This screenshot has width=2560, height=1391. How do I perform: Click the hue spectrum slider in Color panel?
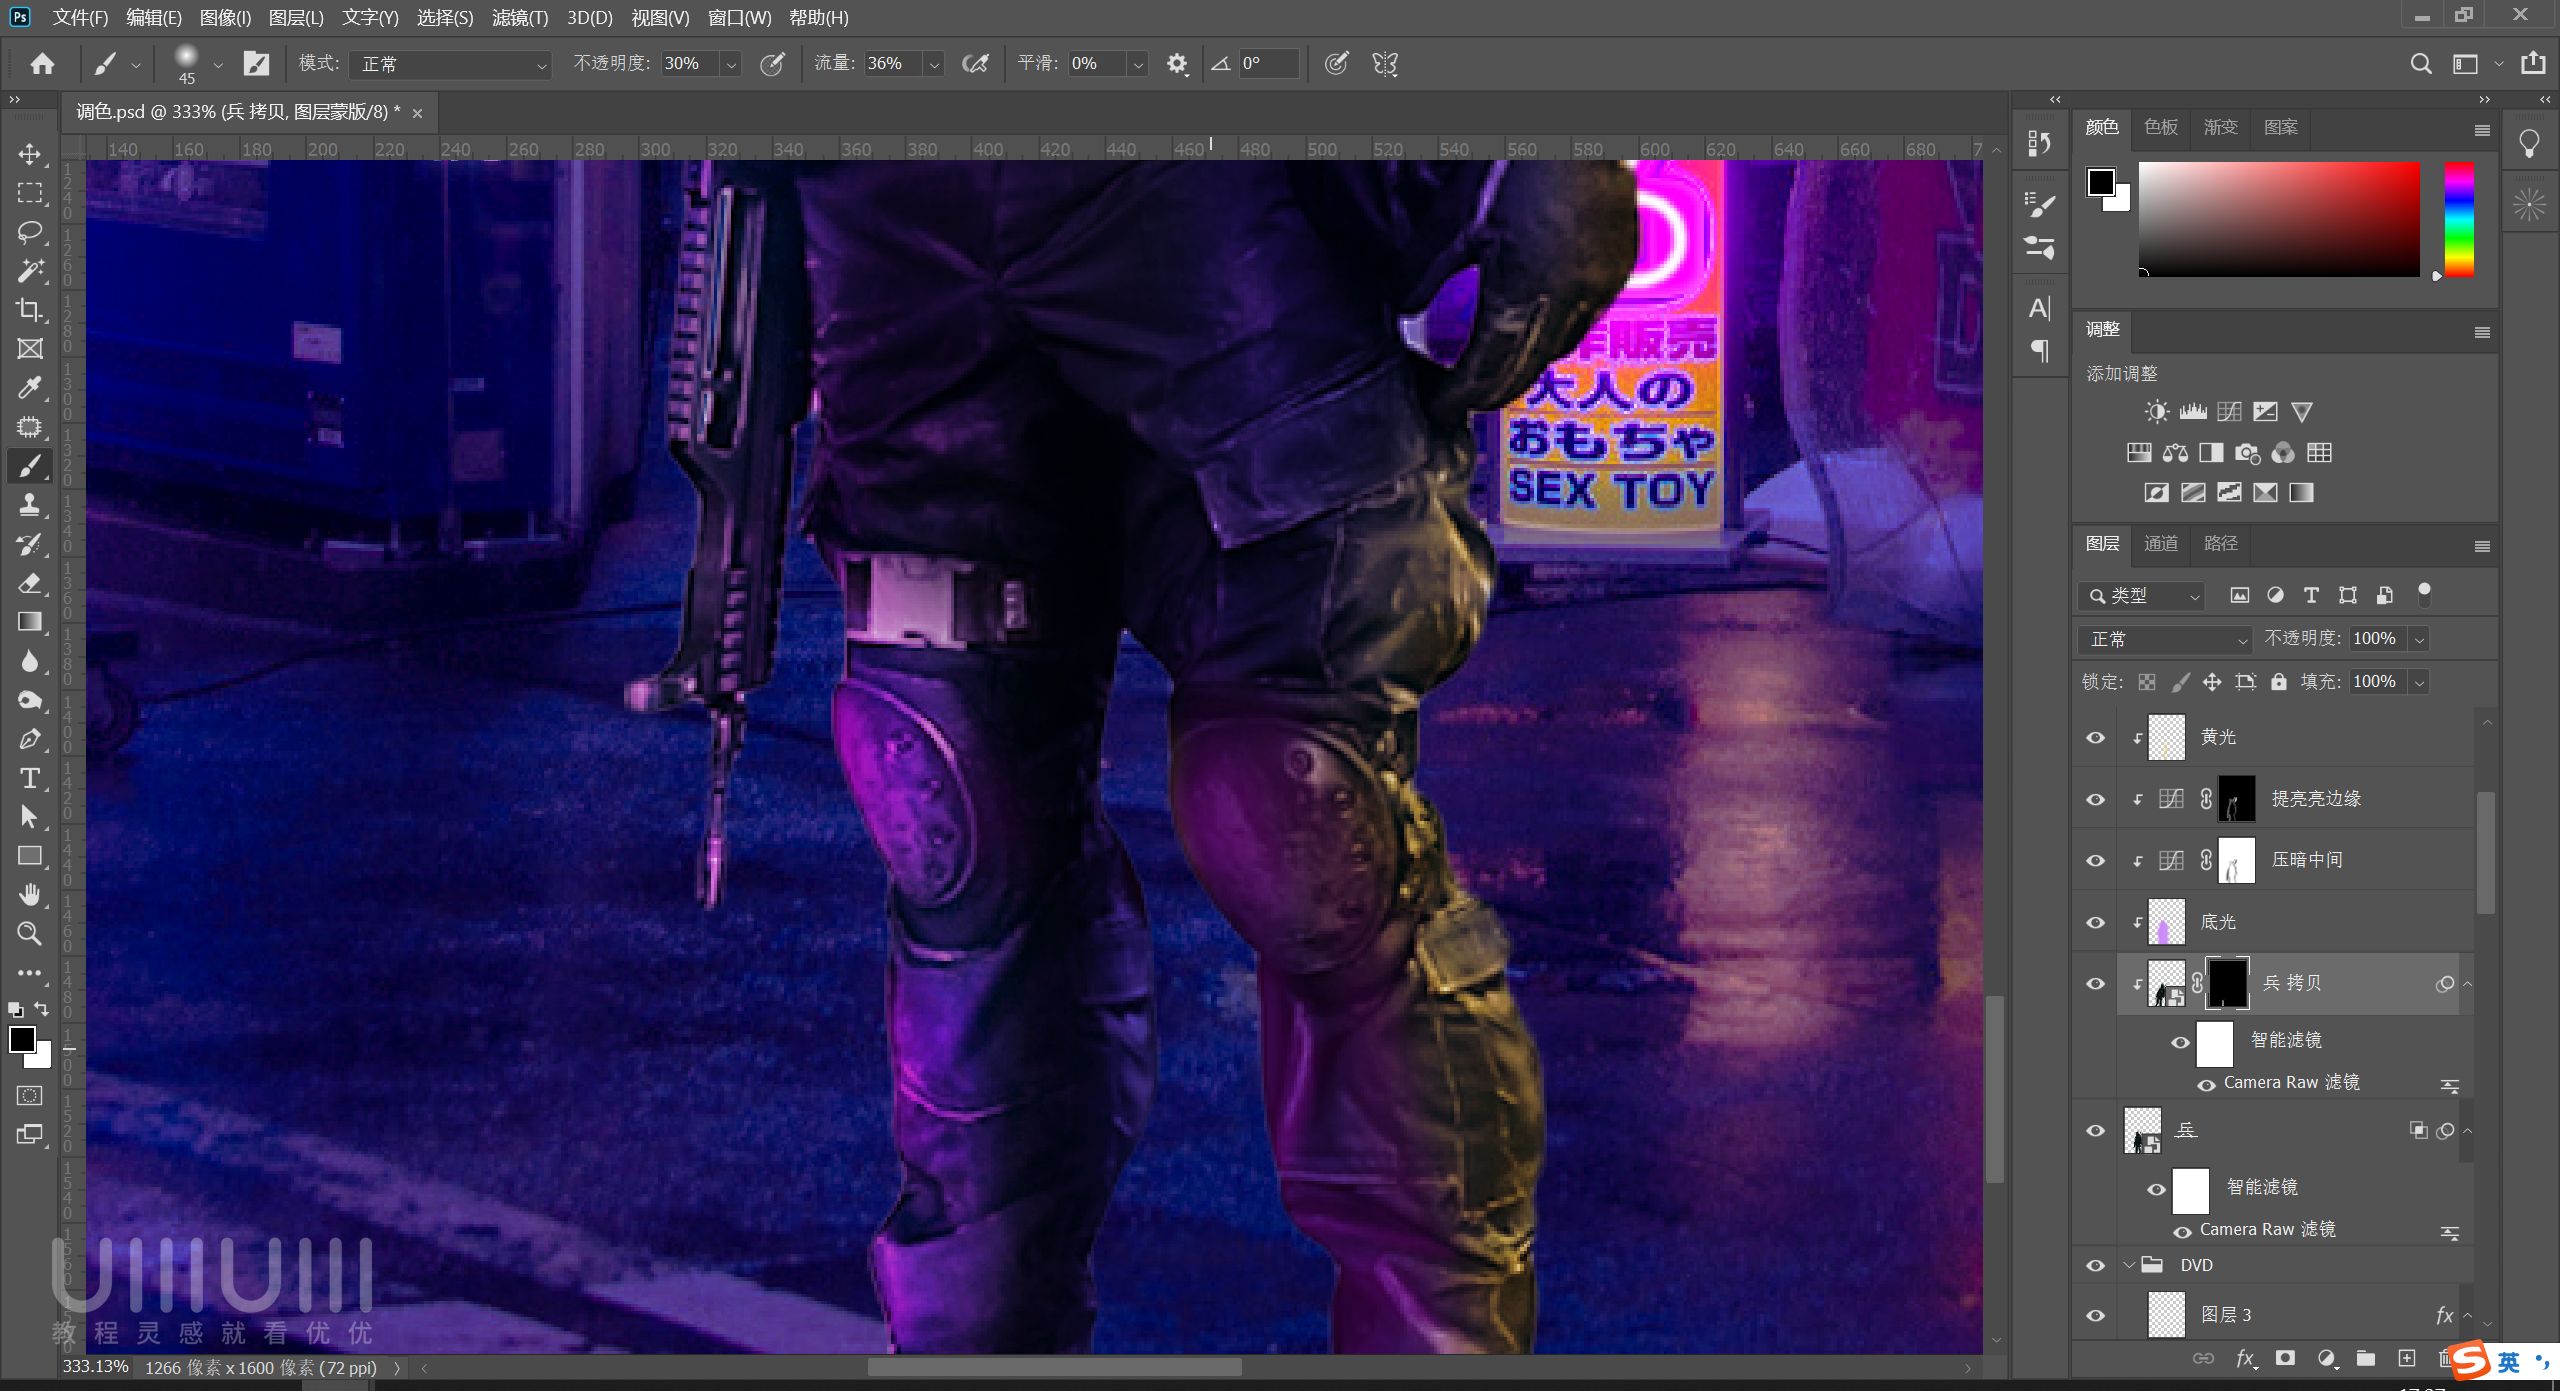(x=2459, y=219)
